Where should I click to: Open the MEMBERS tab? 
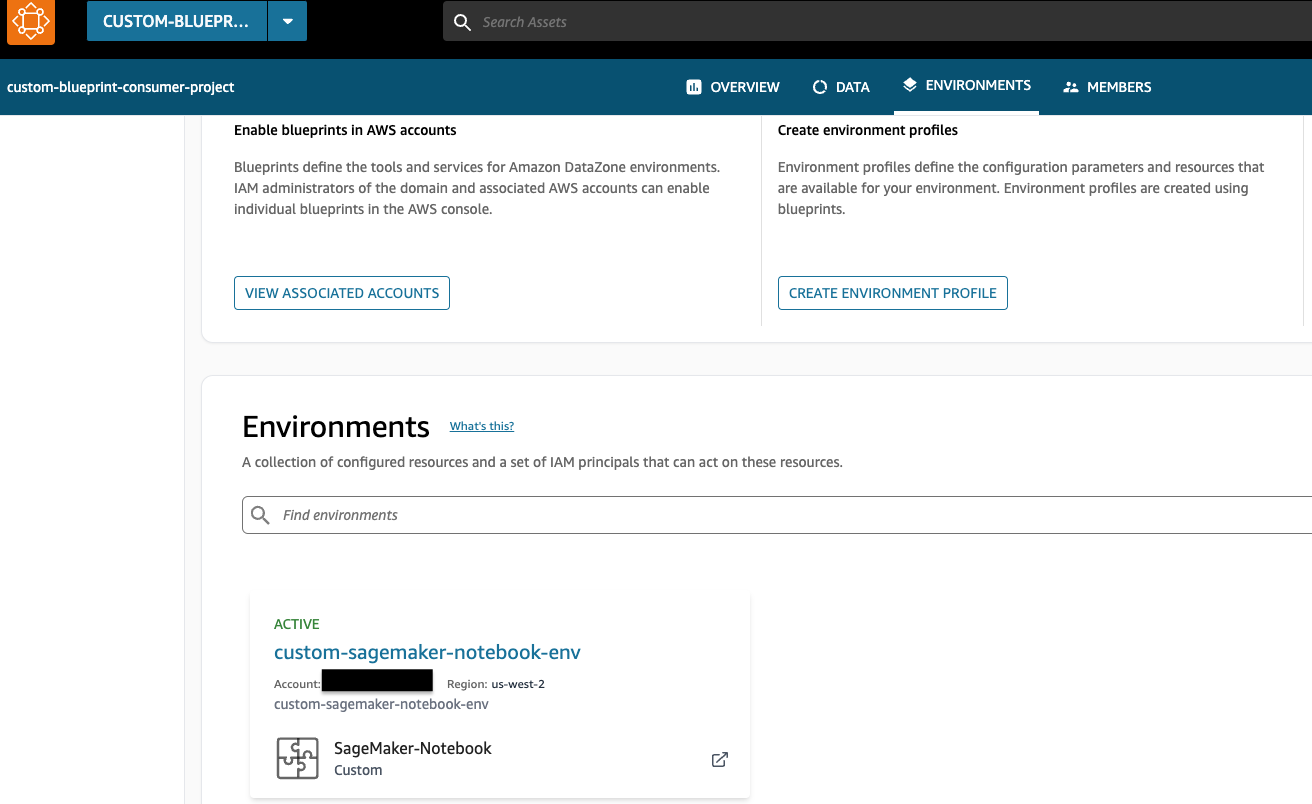coord(1119,86)
